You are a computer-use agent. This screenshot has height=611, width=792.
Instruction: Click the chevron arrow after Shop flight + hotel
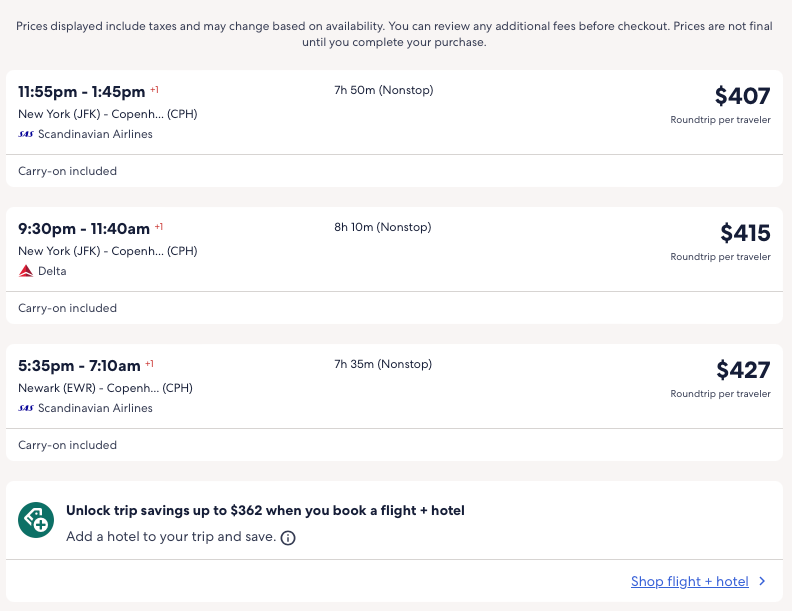tap(762, 581)
